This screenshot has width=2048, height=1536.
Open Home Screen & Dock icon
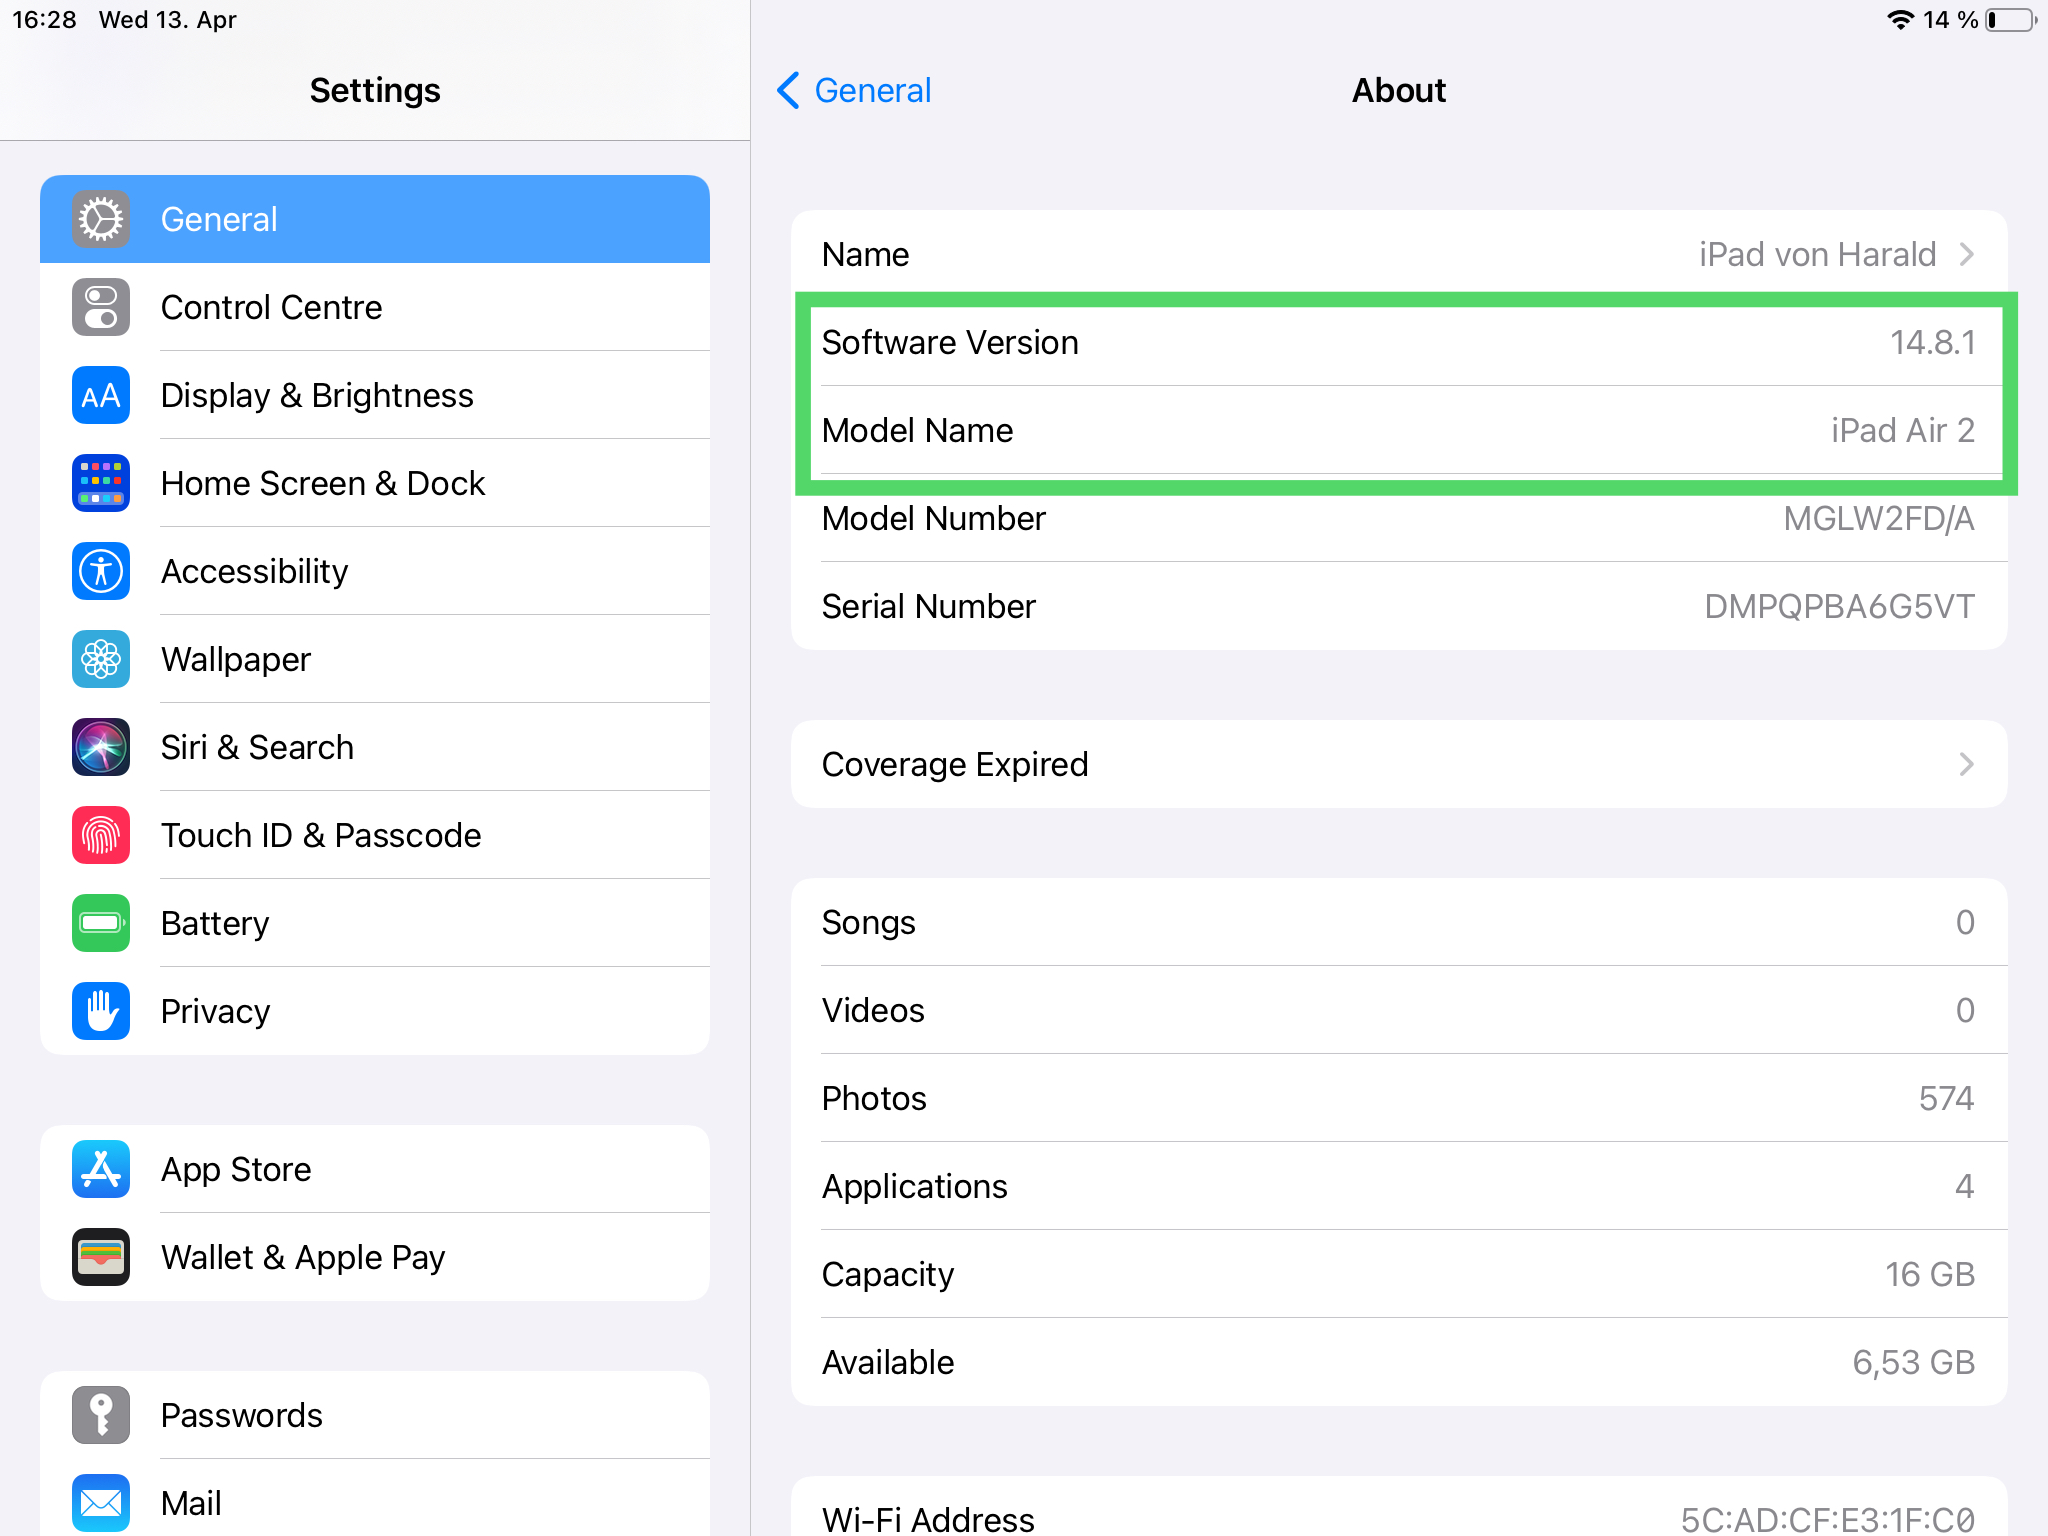click(101, 483)
